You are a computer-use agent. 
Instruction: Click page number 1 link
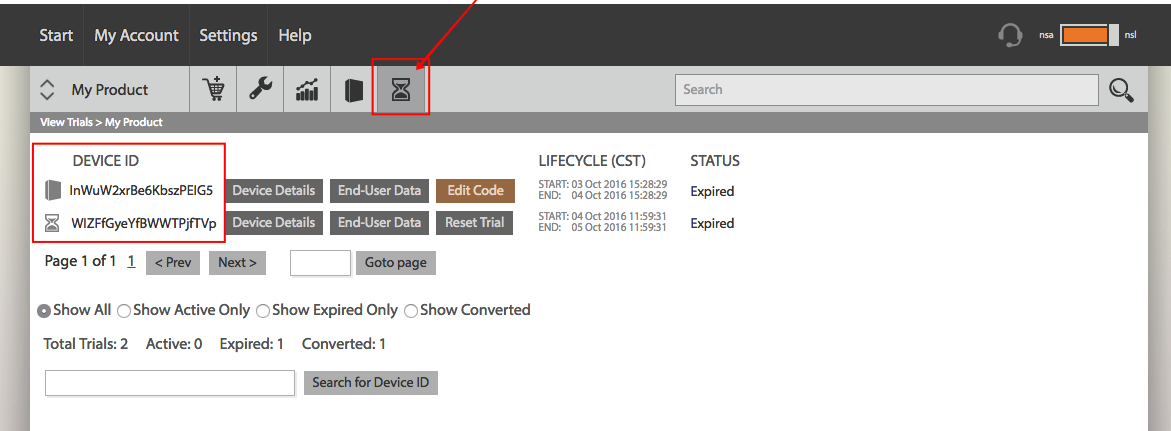[131, 261]
